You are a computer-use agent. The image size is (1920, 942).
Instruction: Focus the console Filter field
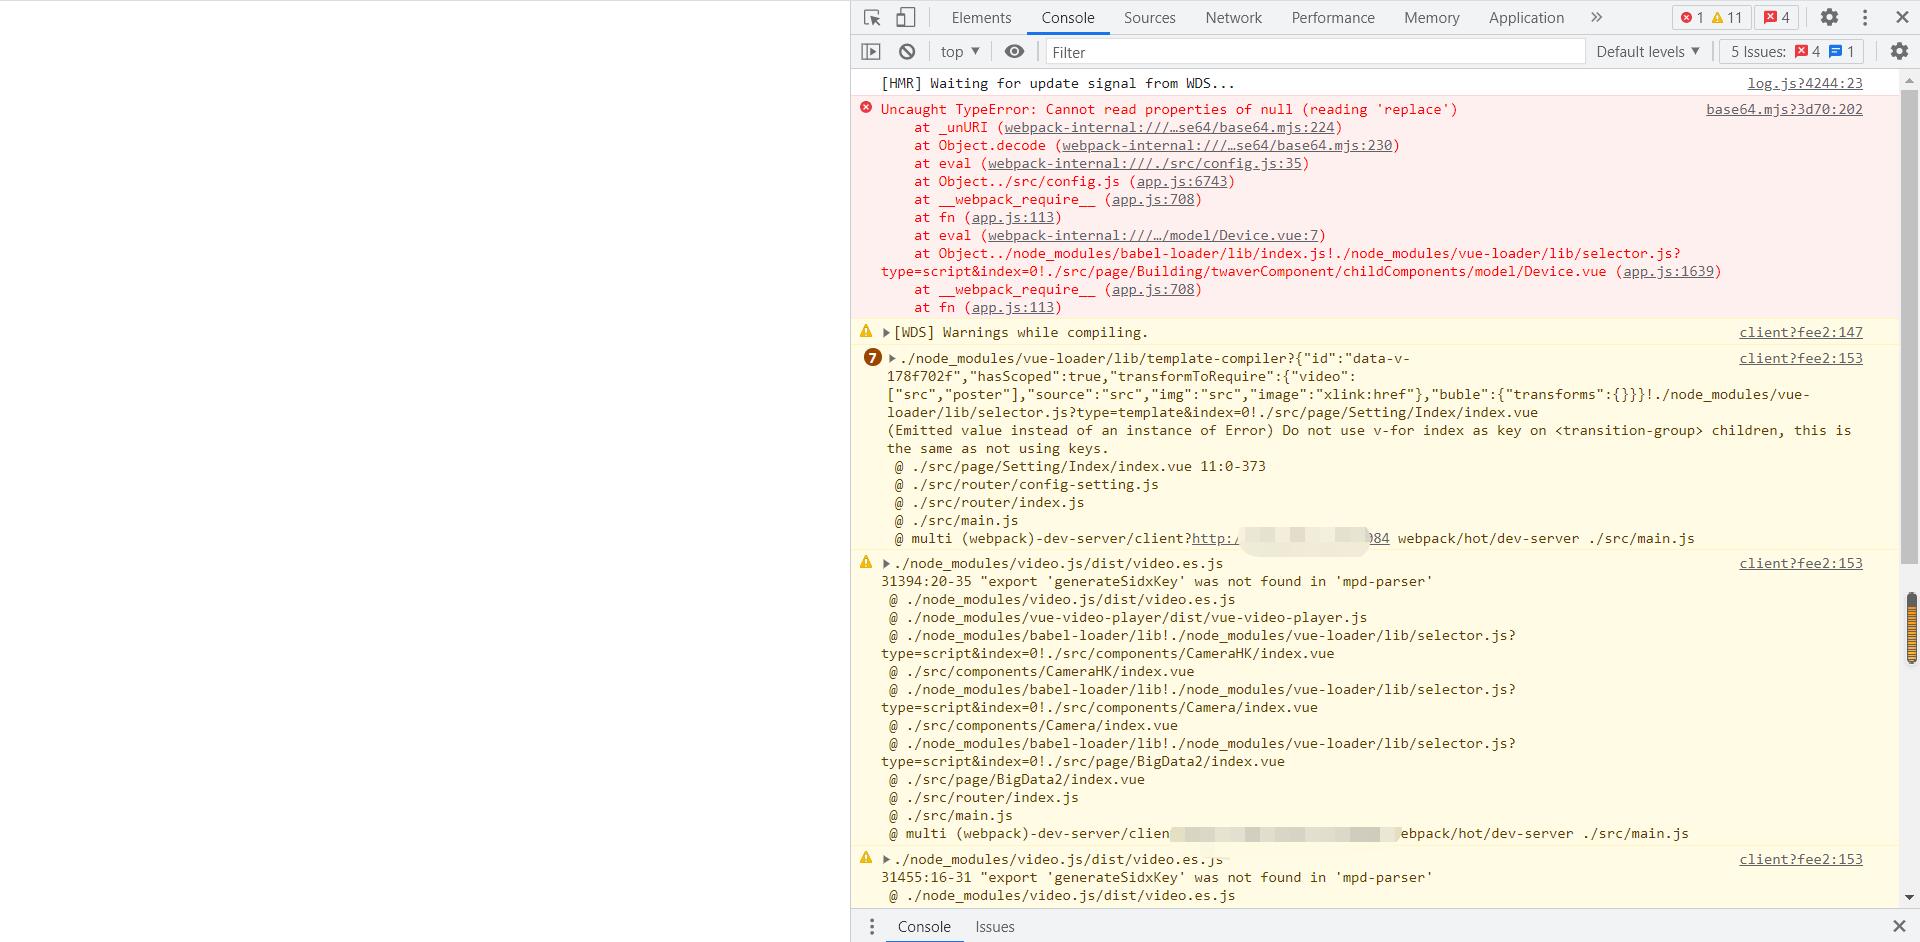pyautogui.click(x=1315, y=52)
